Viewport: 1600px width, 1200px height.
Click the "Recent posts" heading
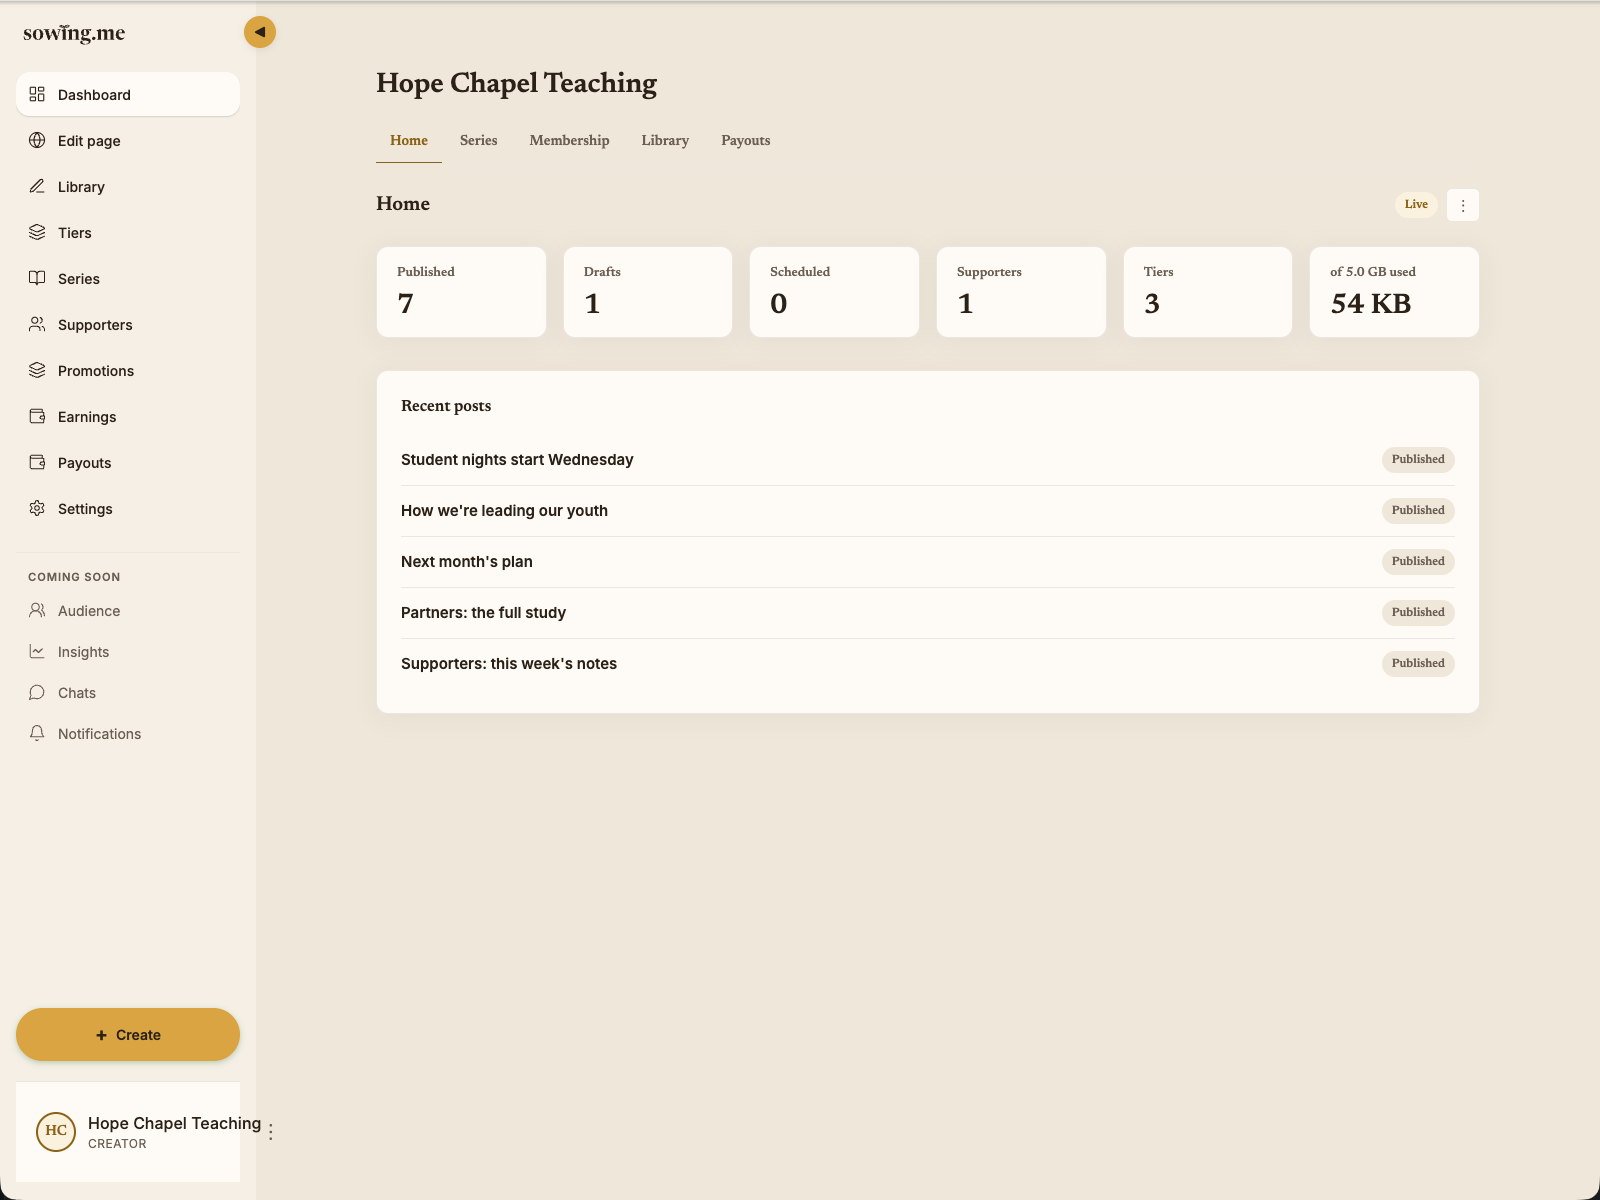click(x=446, y=406)
